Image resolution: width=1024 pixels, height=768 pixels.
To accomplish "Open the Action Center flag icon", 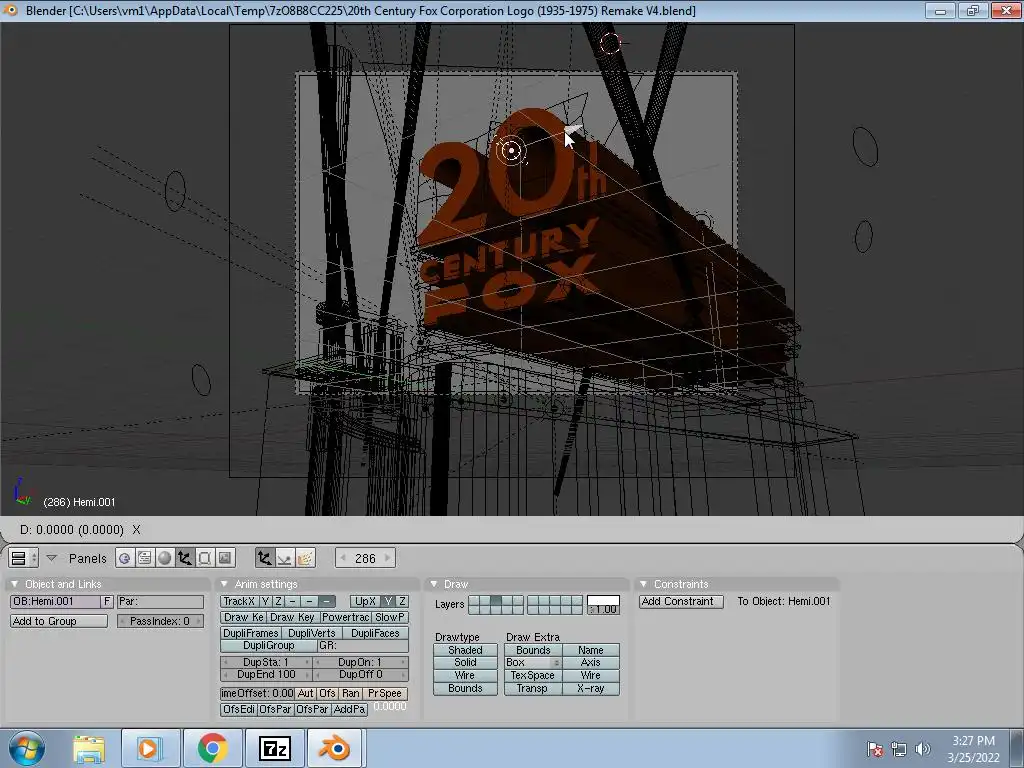I will [x=875, y=750].
